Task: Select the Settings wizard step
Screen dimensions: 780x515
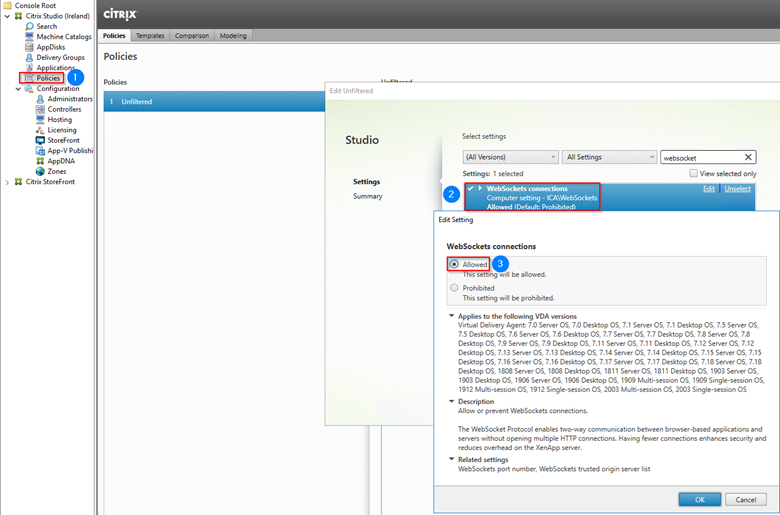Action: click(367, 182)
